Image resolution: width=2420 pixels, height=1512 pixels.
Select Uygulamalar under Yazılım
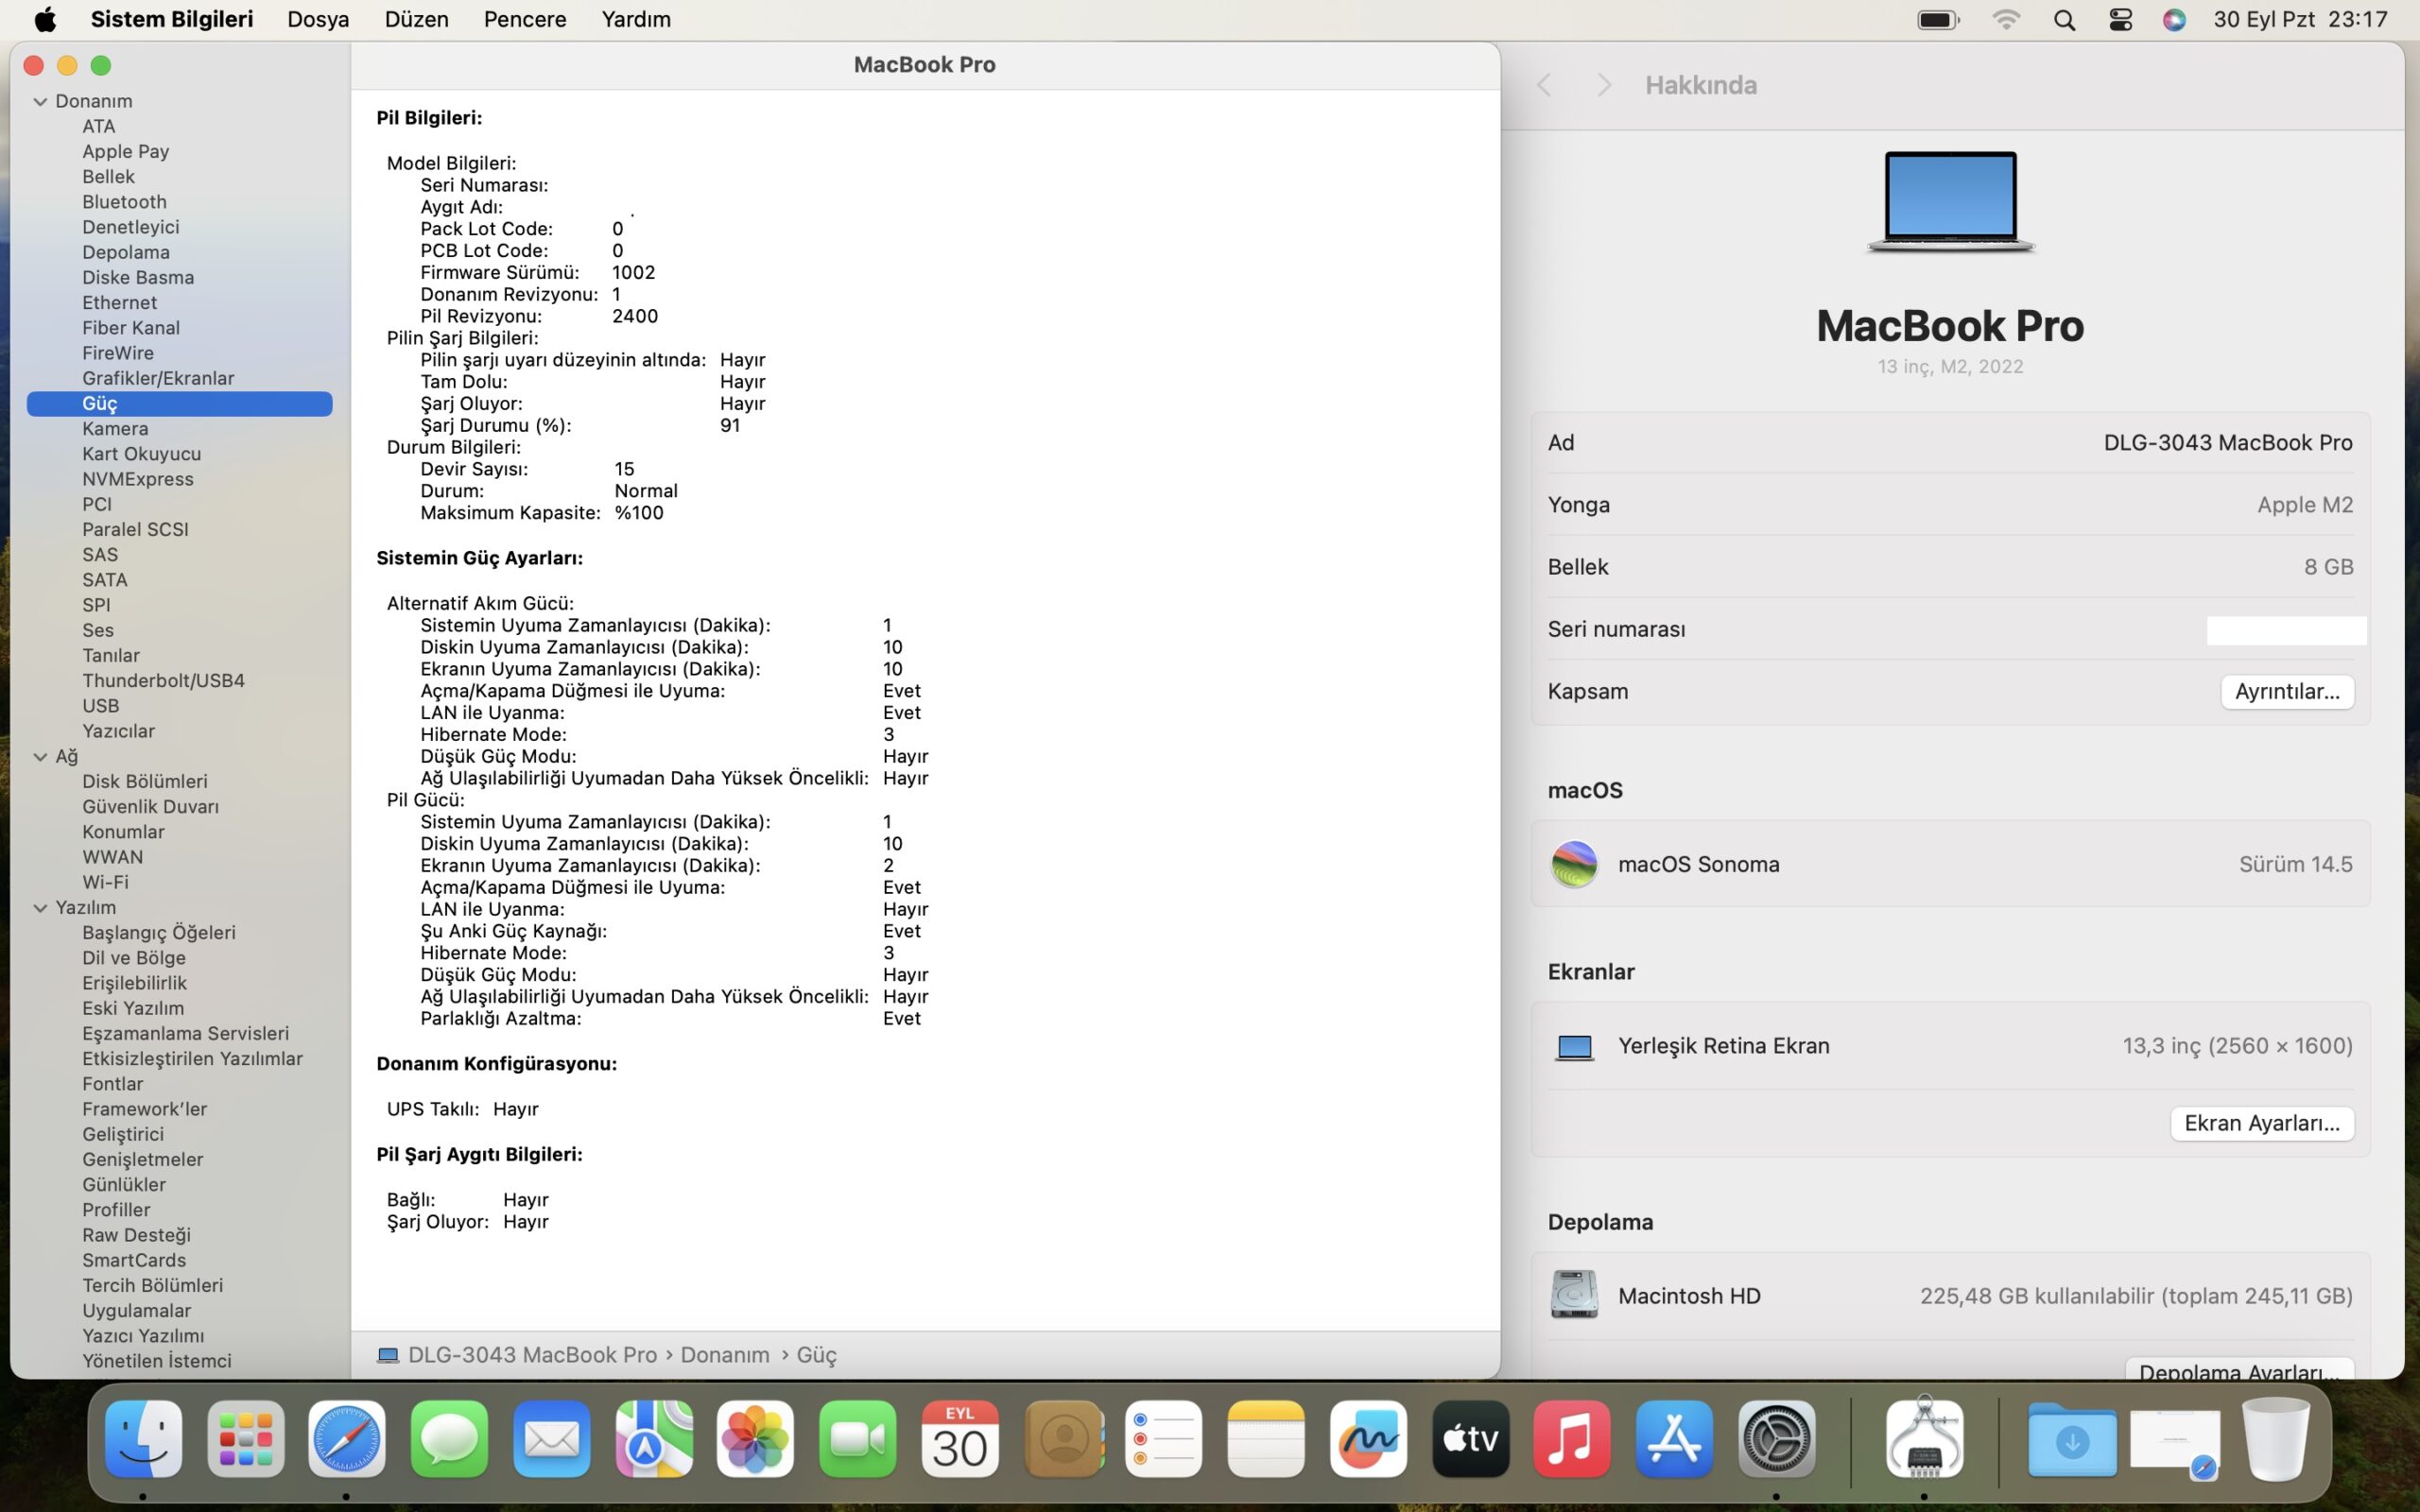point(136,1311)
